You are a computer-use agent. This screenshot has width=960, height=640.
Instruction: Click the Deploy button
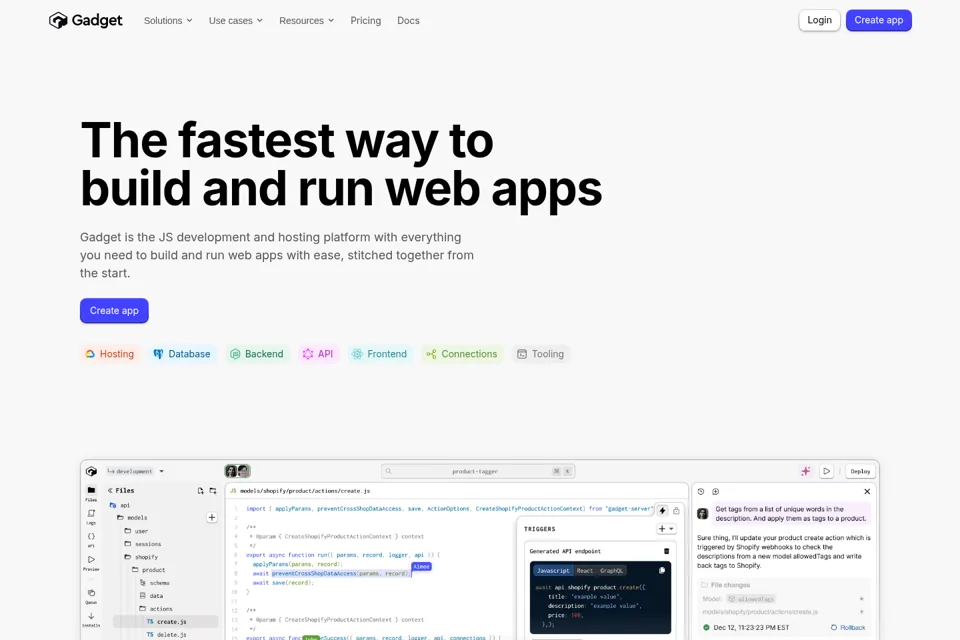(x=860, y=471)
